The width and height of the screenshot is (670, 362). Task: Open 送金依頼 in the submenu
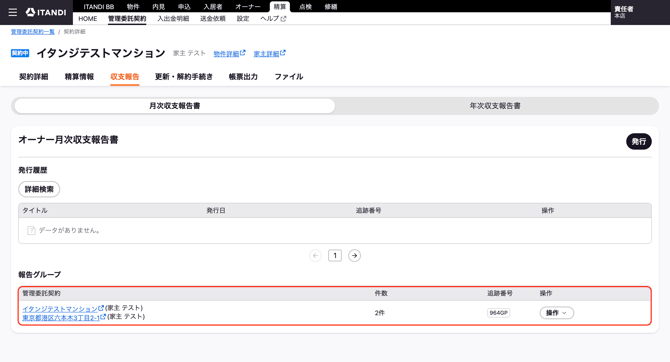click(x=213, y=18)
